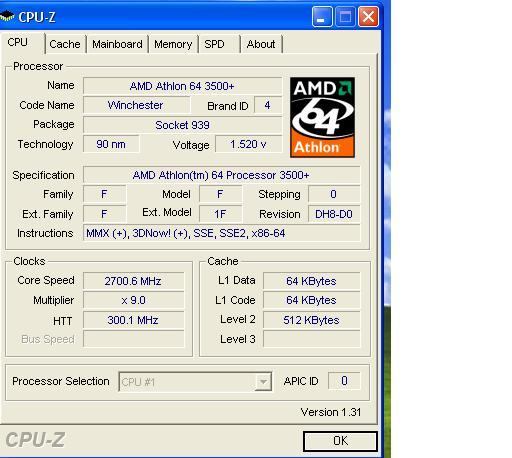Go to the About tab
Screen dimensions: 512x458
click(261, 44)
